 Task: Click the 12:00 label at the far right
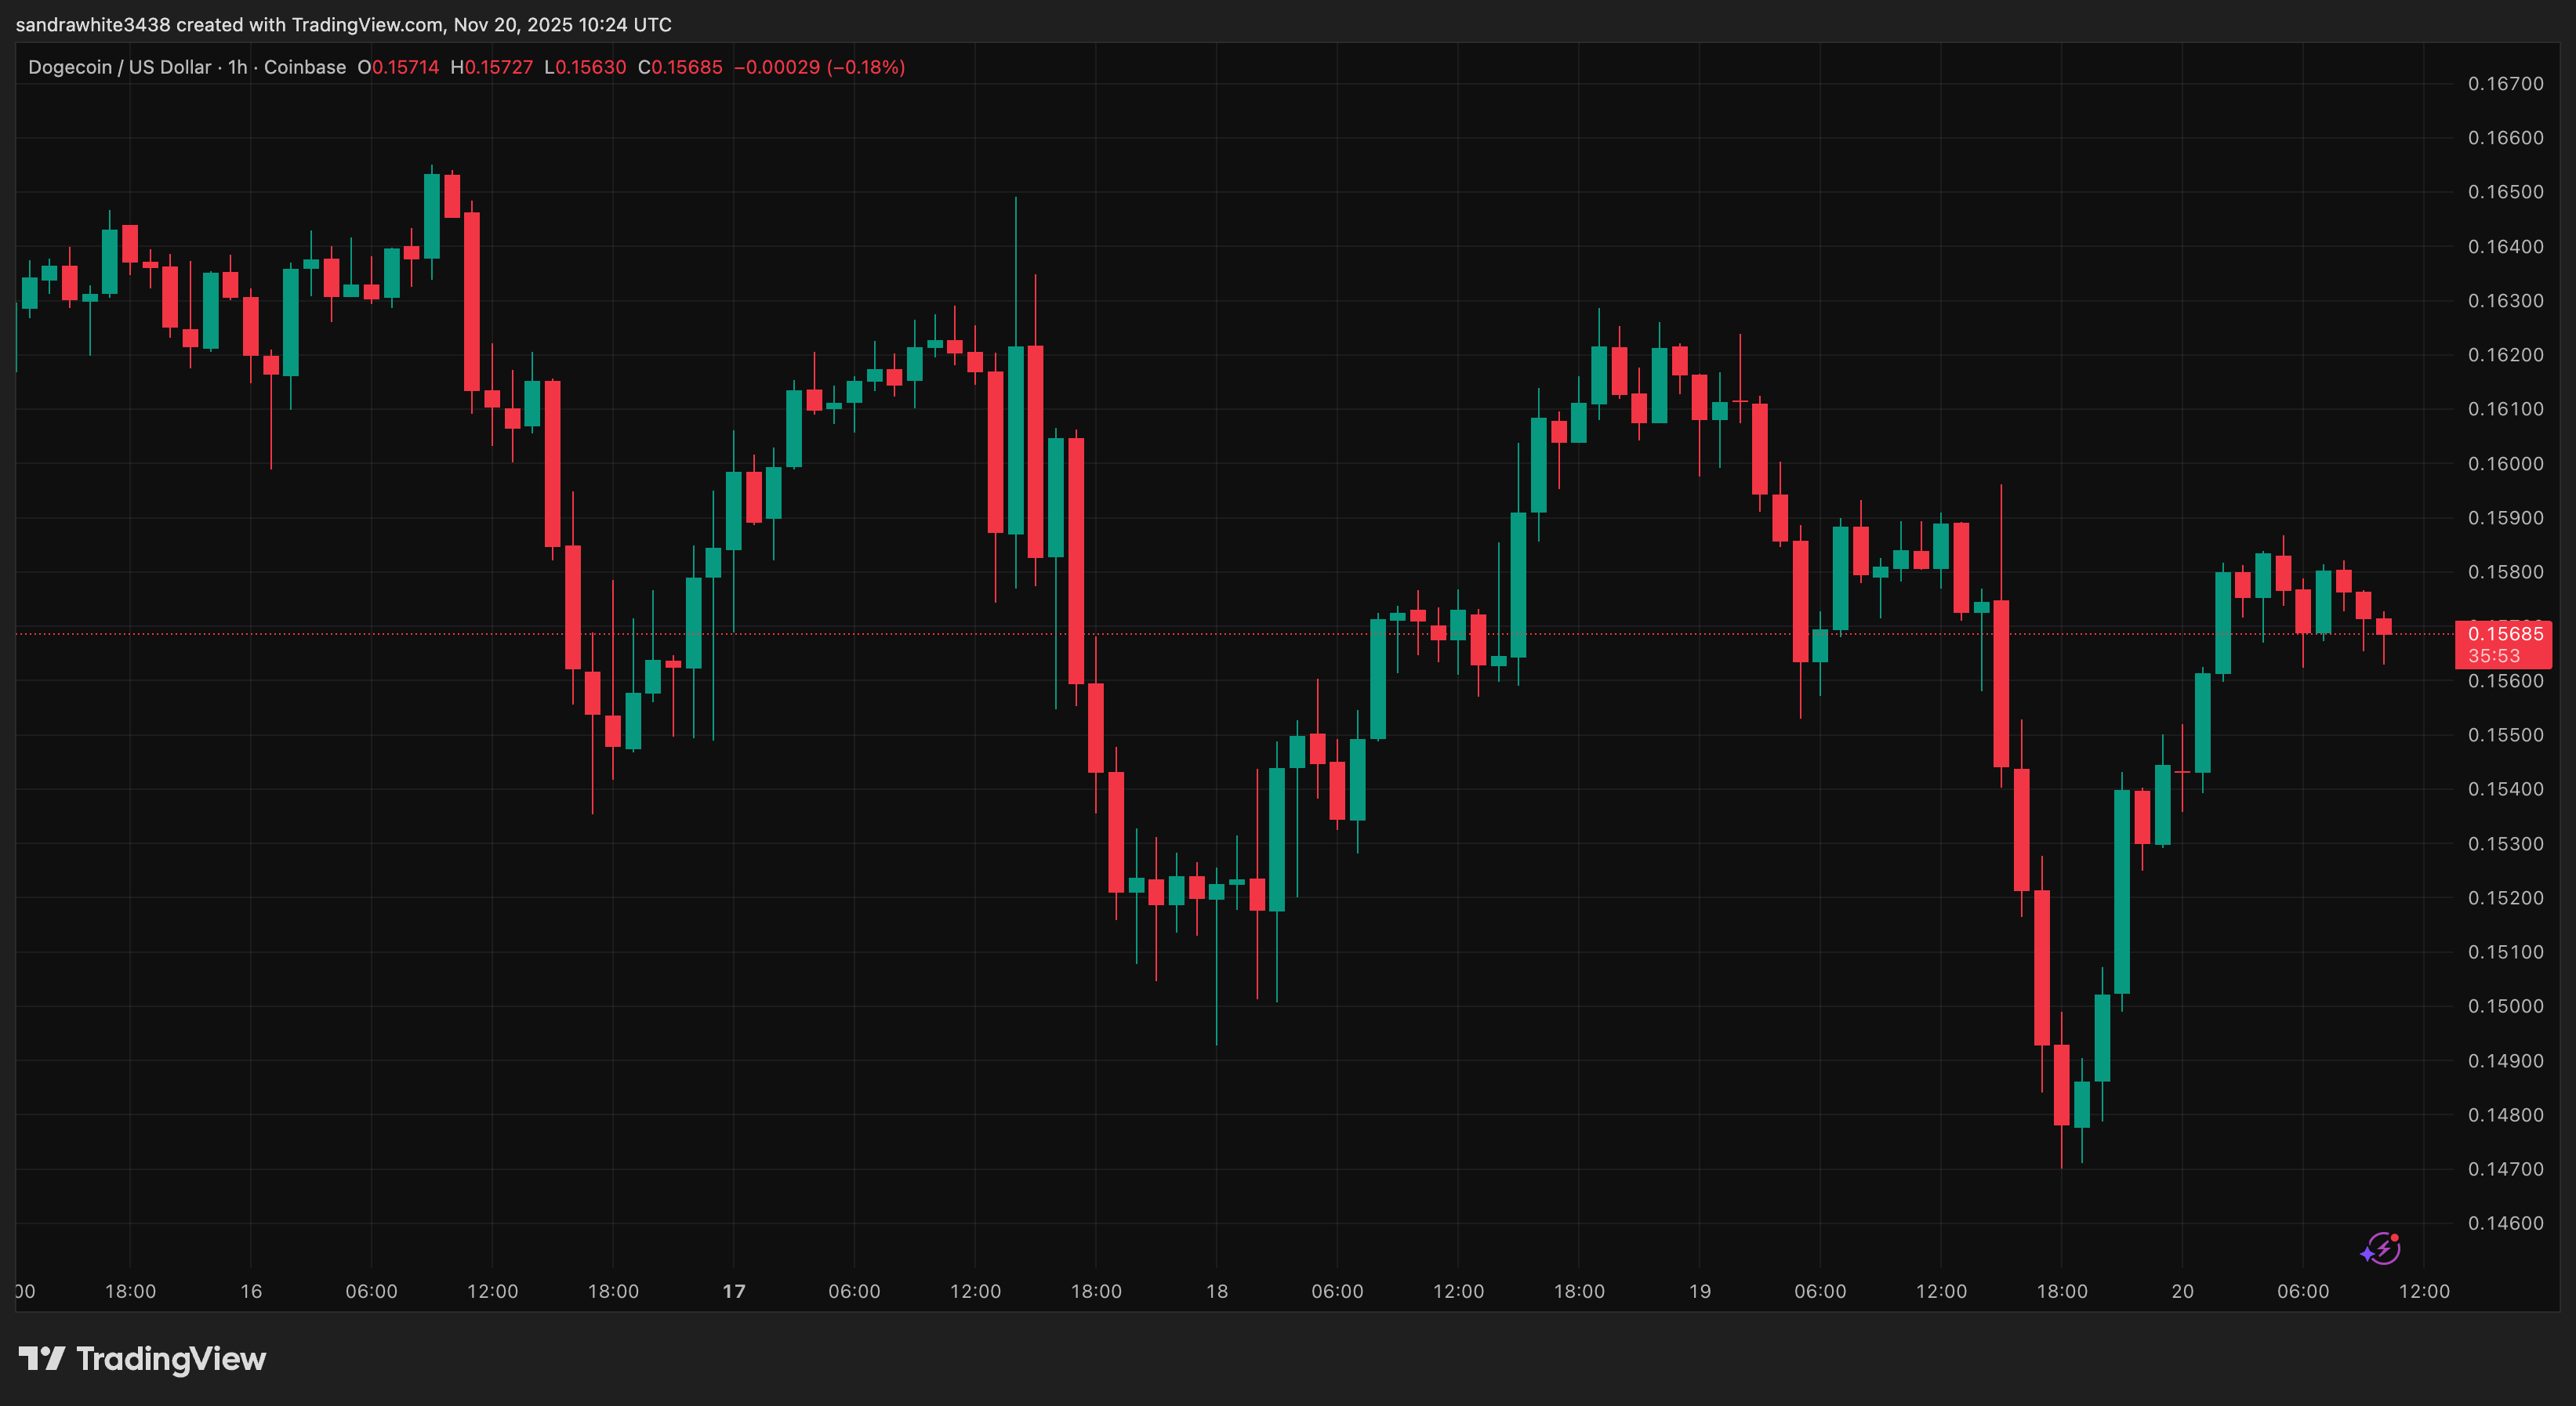[2424, 1291]
